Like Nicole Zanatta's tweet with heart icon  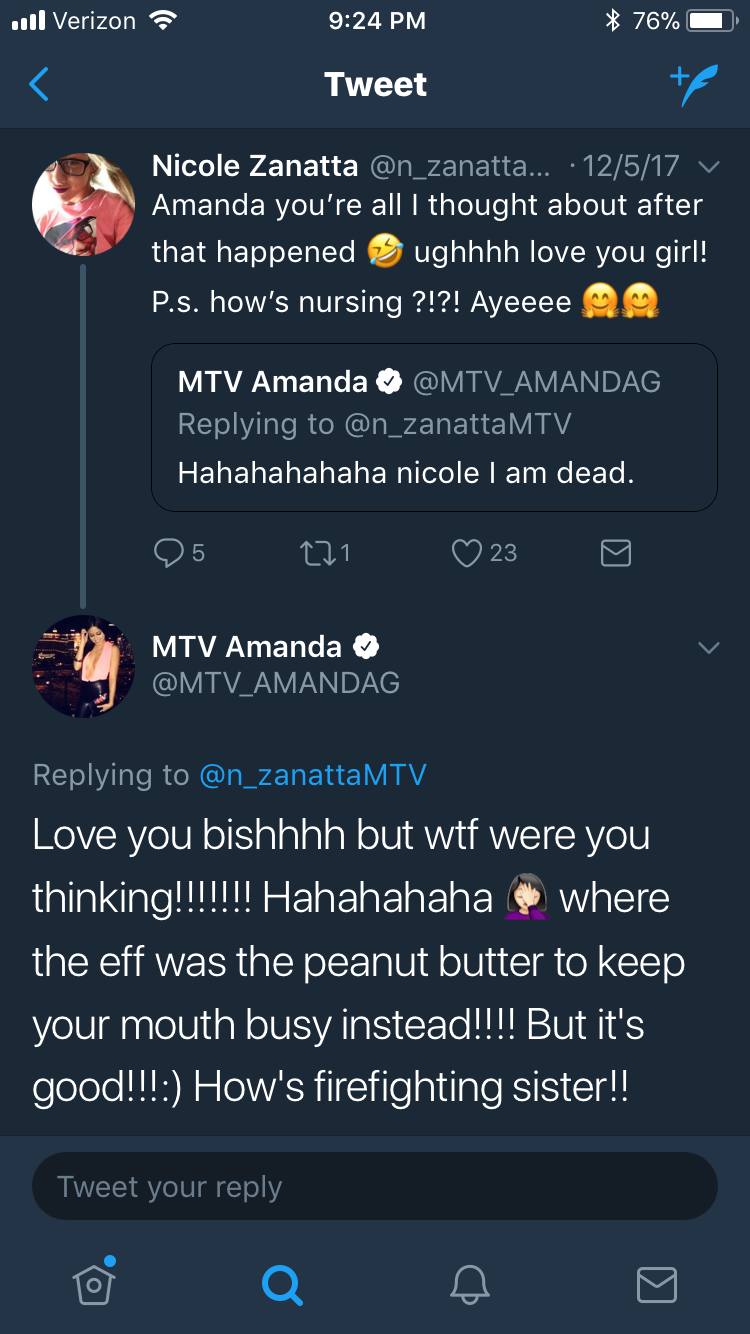[x=466, y=553]
